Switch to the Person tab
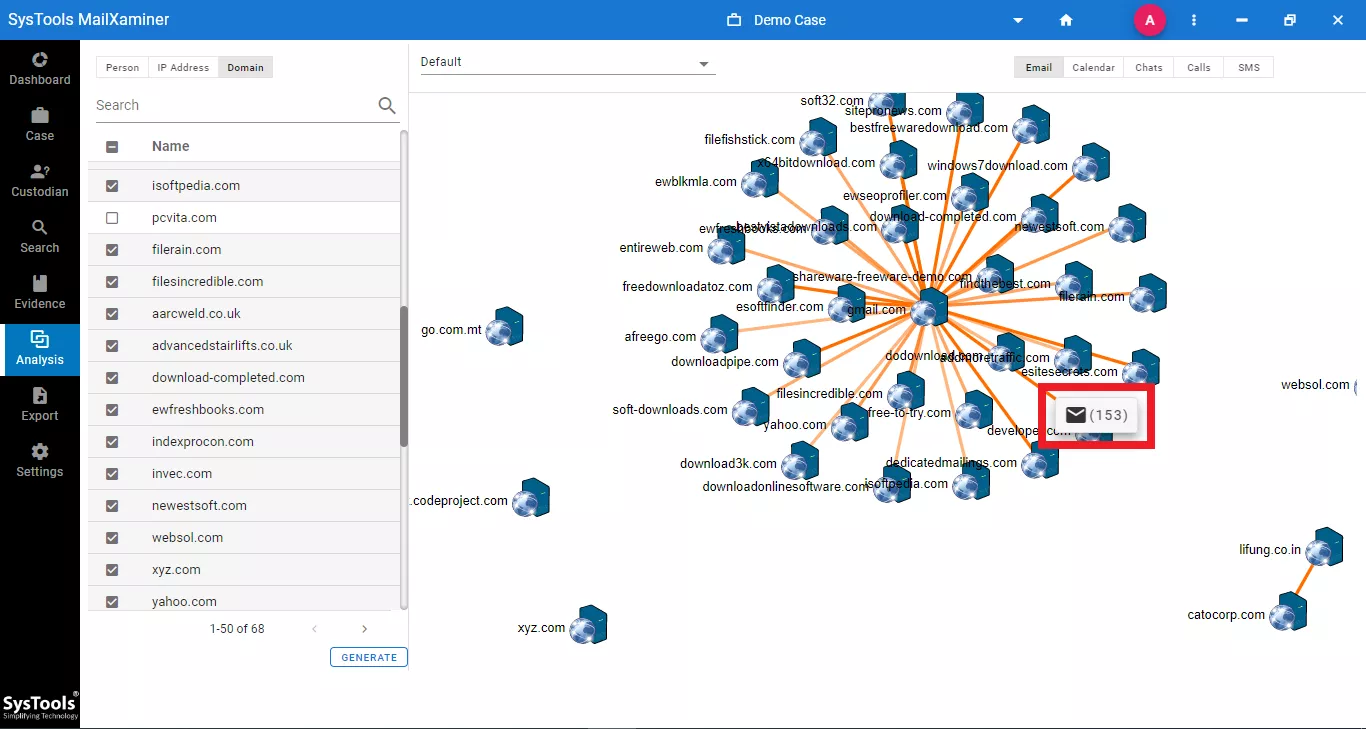Screen dimensions: 1366x729 122,68
